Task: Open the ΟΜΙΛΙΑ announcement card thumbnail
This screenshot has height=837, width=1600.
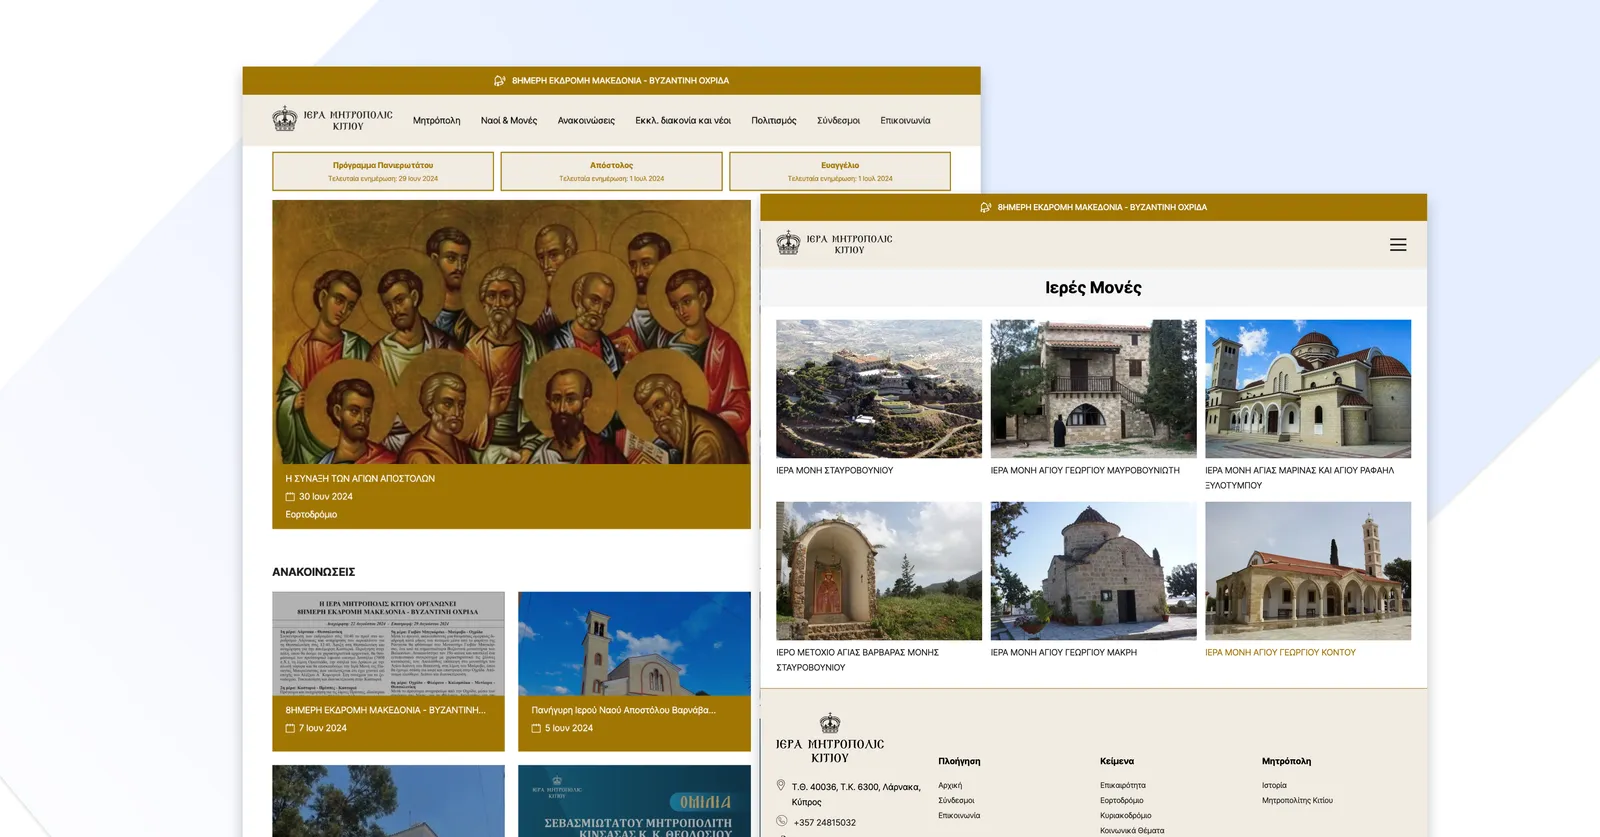Action: pos(634,801)
